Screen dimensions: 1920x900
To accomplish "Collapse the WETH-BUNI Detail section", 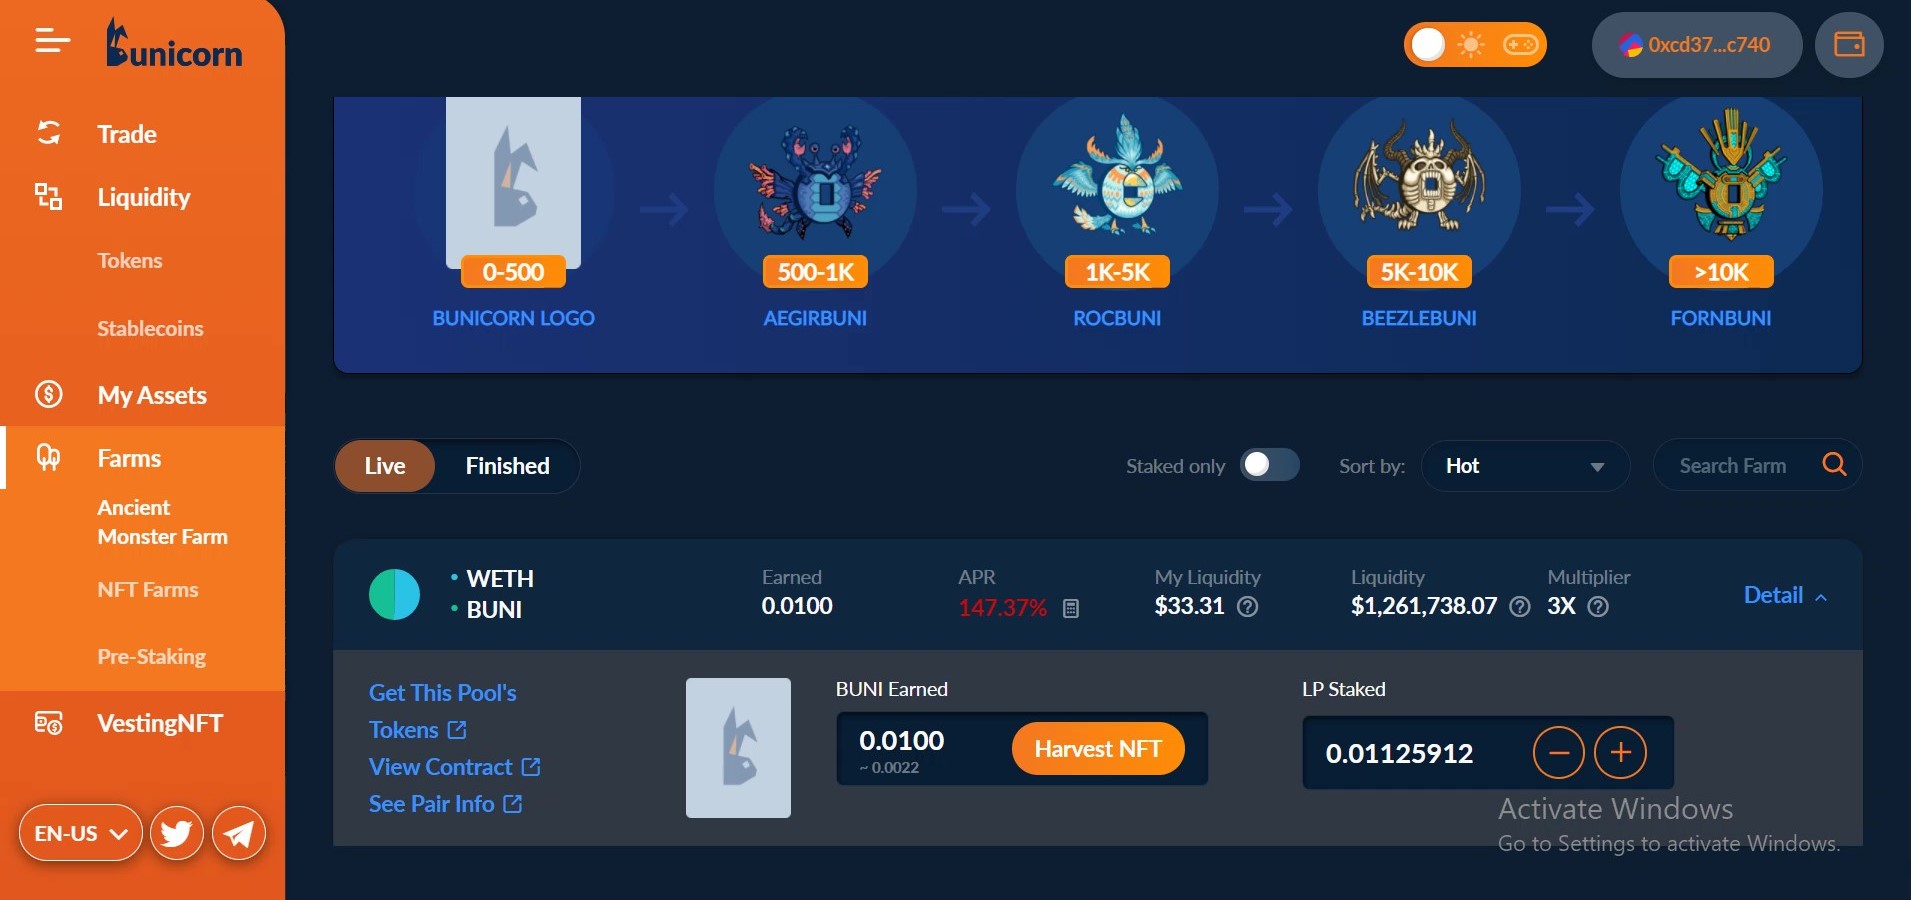I will 1786,595.
